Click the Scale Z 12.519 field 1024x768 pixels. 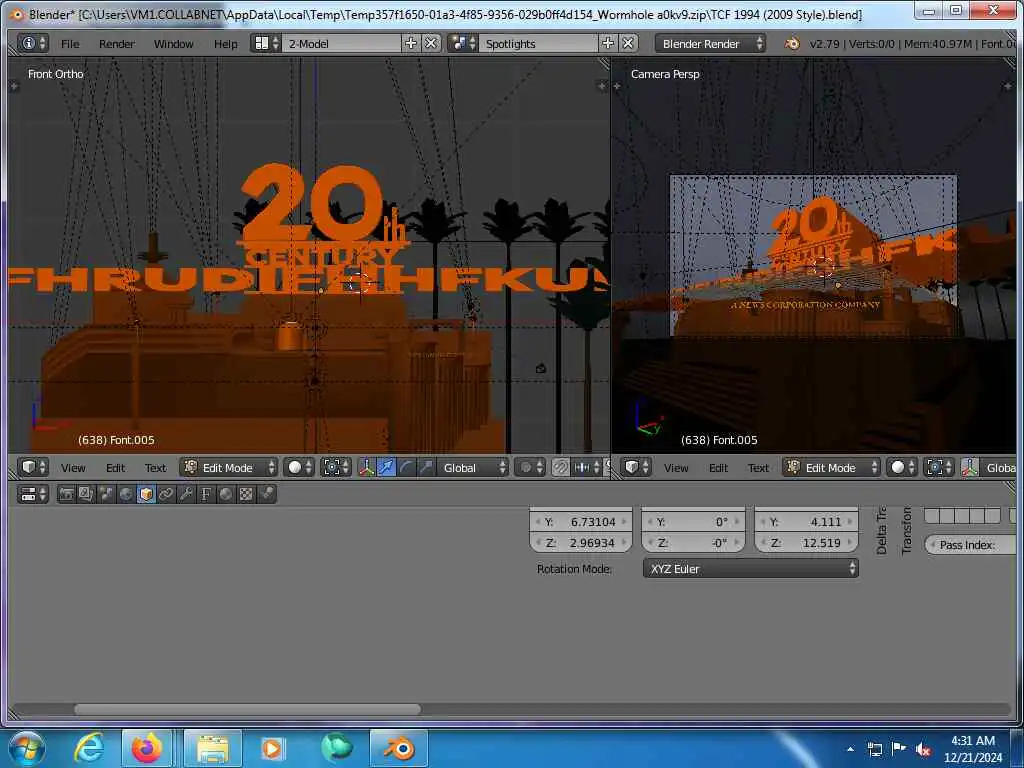click(x=807, y=543)
